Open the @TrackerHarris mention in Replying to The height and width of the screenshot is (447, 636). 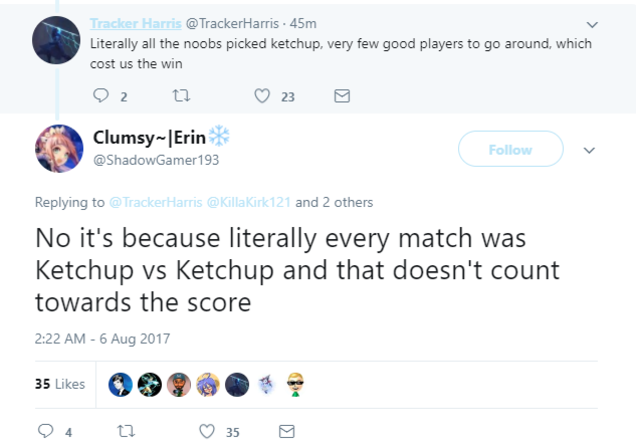[156, 202]
